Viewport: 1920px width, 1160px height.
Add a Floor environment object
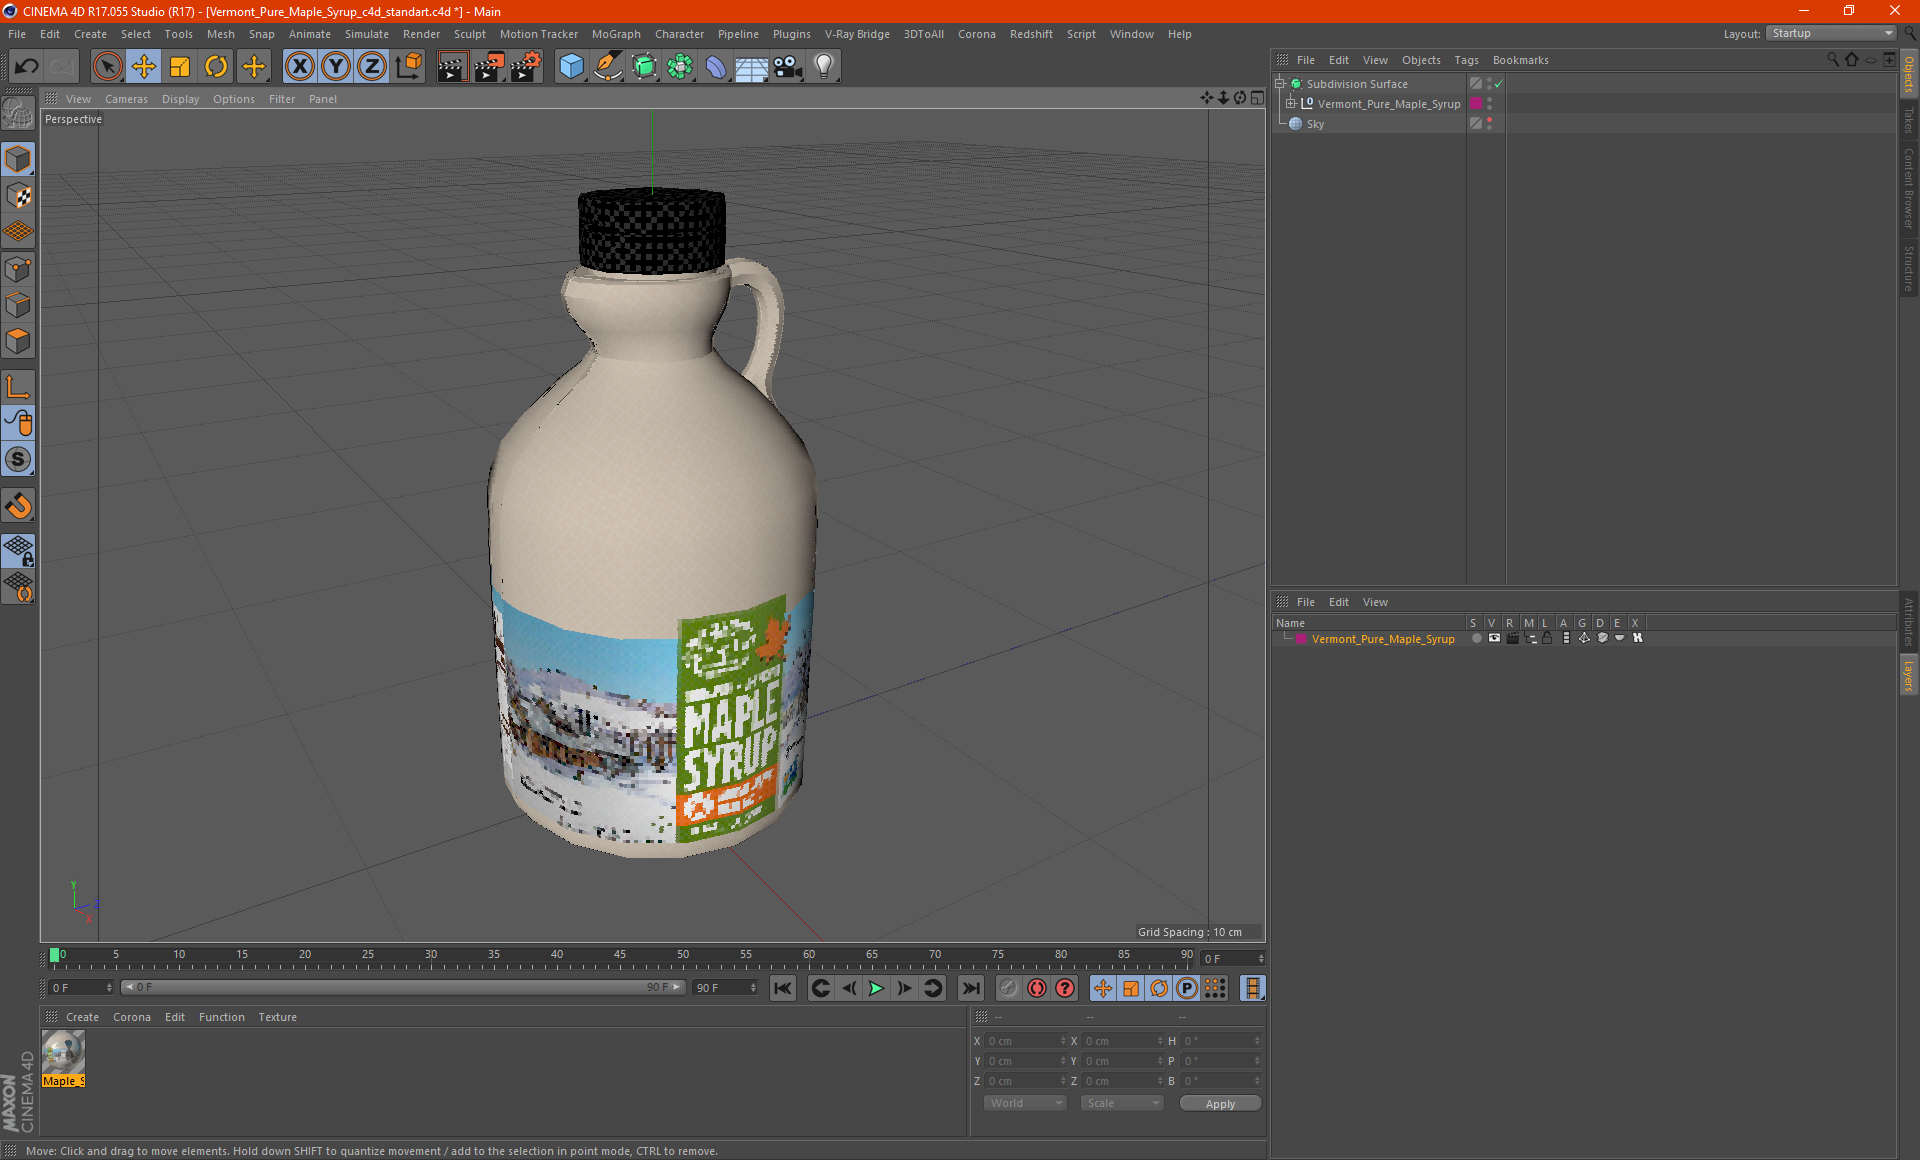coord(752,67)
